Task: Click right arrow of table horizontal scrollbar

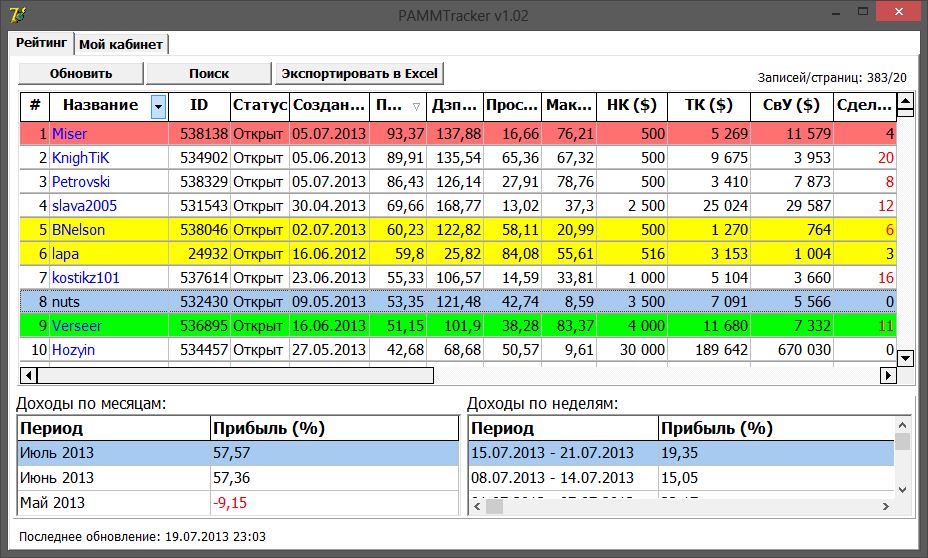Action: click(888, 375)
